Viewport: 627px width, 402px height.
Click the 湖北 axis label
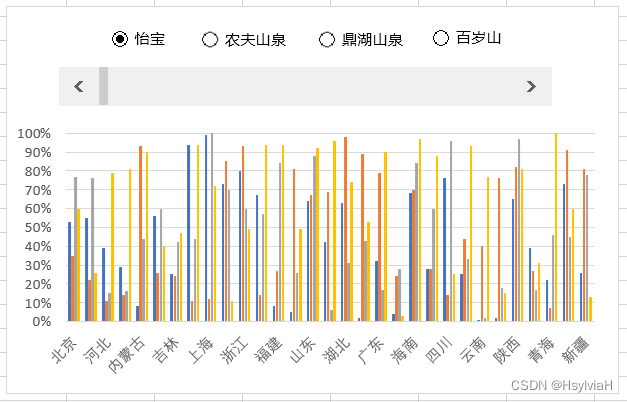click(x=337, y=350)
